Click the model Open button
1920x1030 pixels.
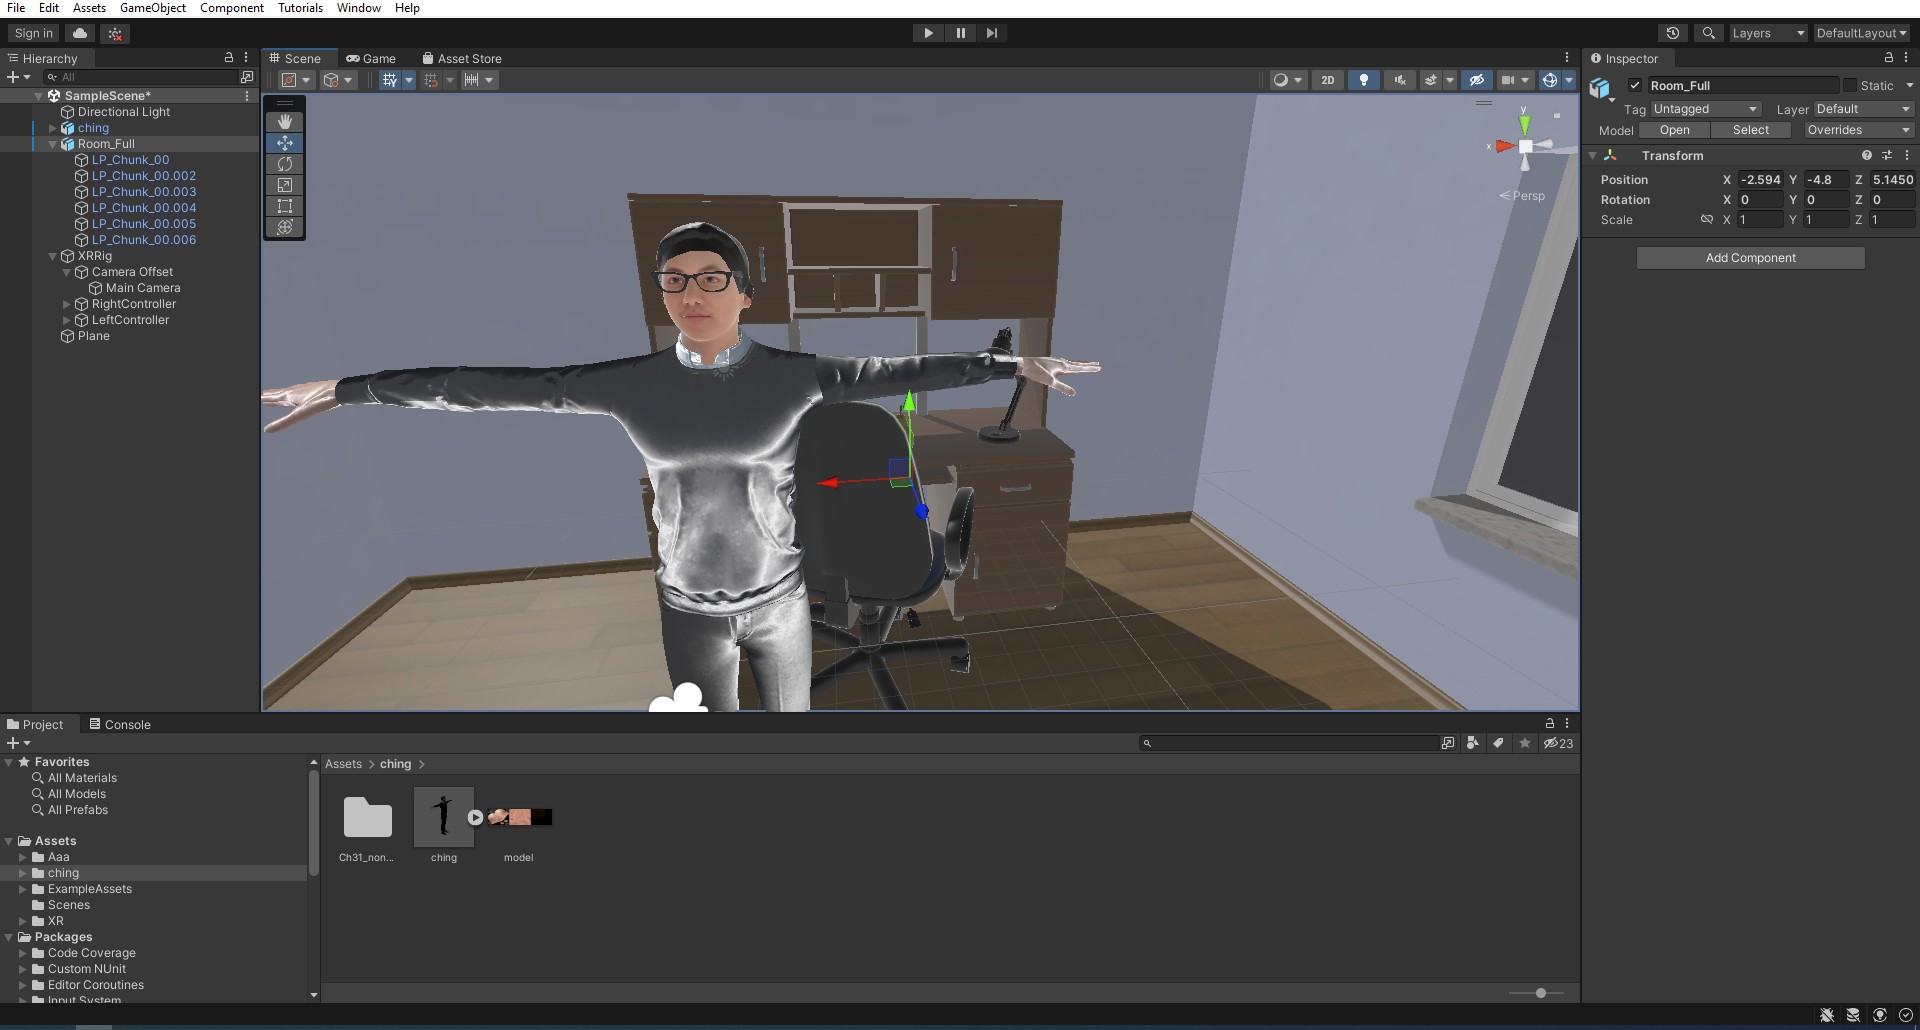(1674, 130)
